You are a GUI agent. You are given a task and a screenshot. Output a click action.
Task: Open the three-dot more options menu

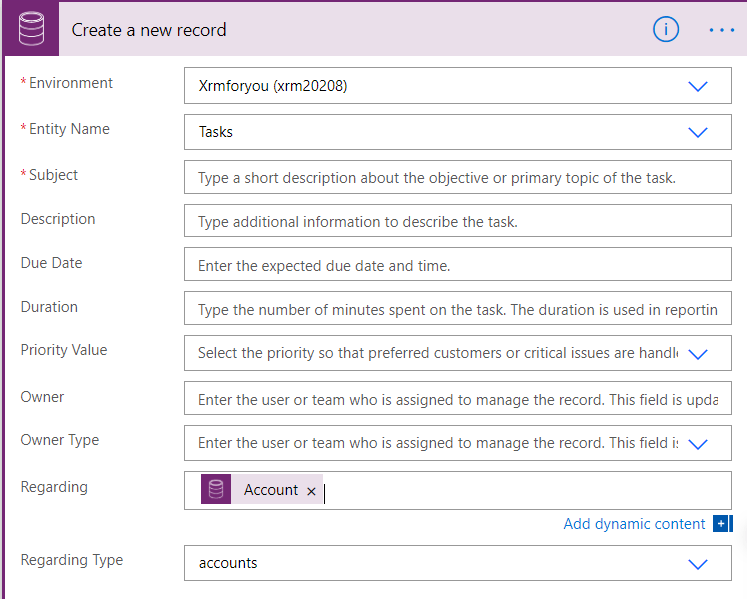click(722, 30)
